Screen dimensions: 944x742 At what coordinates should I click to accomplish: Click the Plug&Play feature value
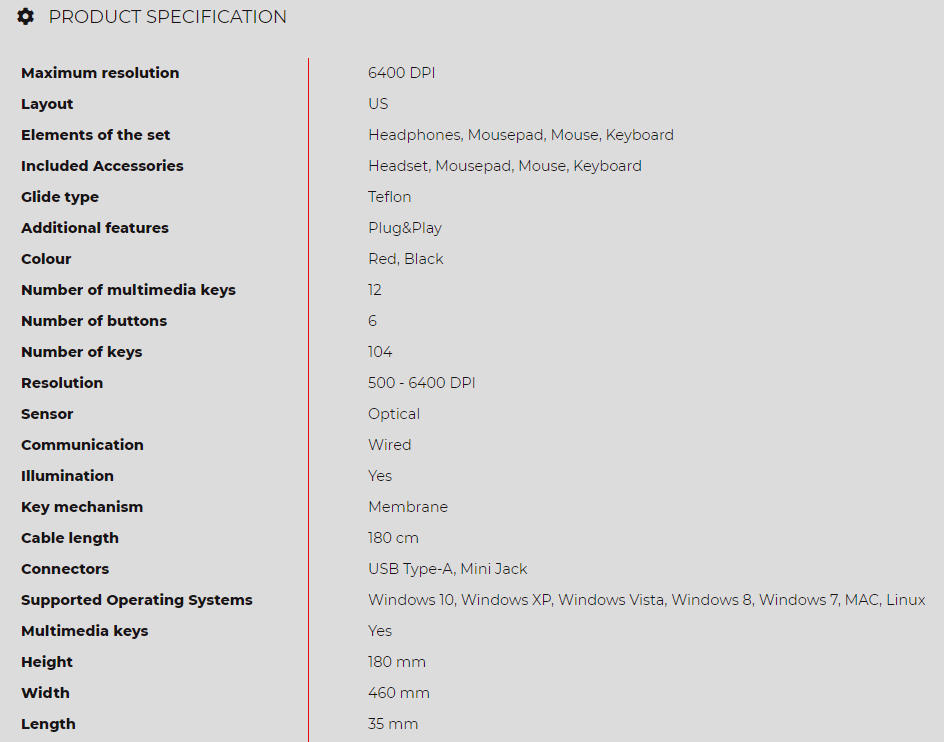point(405,228)
